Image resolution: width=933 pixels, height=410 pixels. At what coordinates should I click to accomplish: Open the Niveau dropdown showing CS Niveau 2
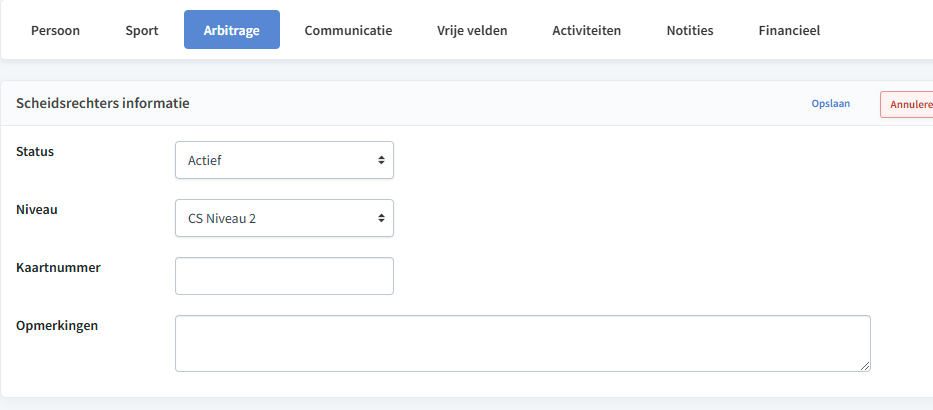coord(284,218)
